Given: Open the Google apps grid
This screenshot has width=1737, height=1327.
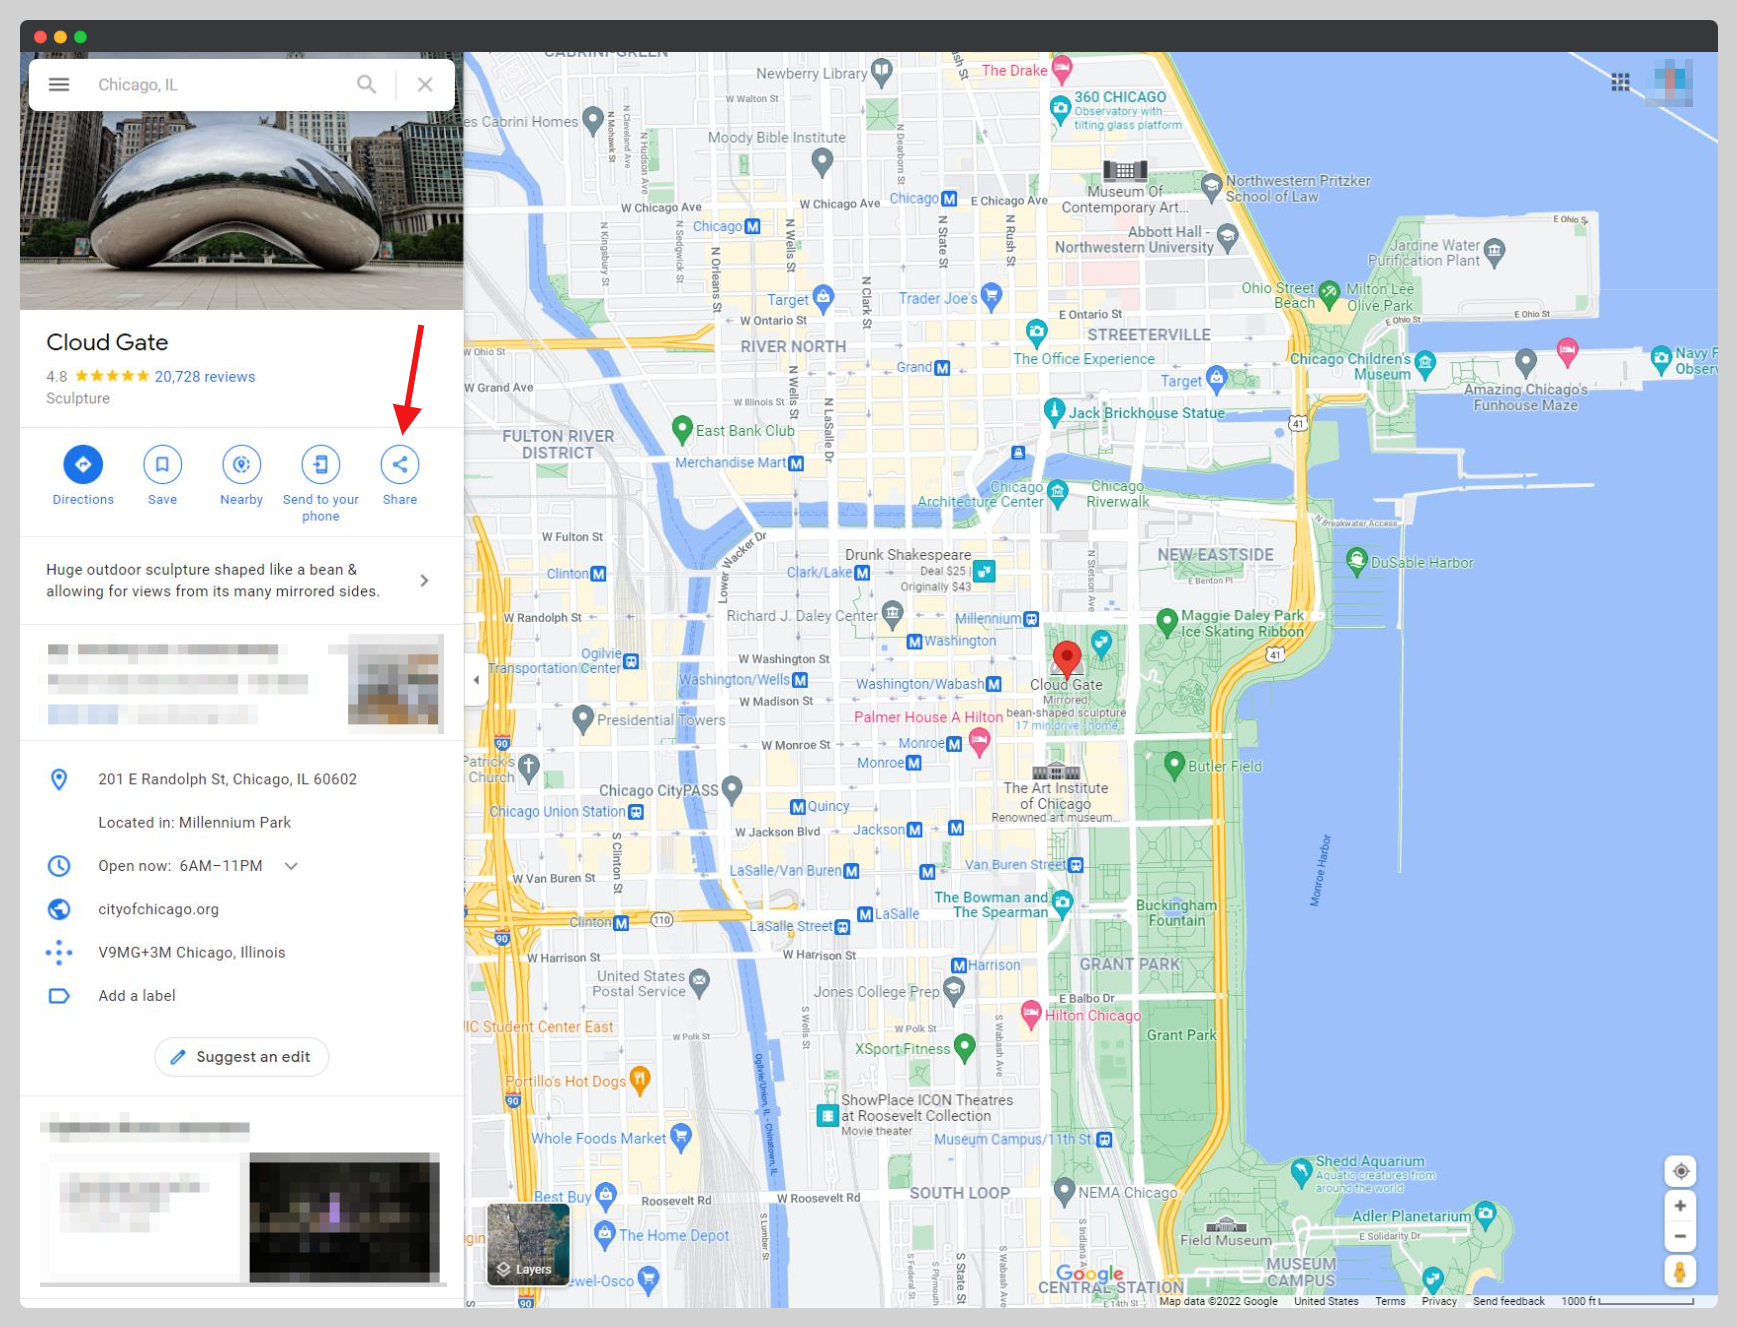Looking at the screenshot, I should click(1621, 82).
